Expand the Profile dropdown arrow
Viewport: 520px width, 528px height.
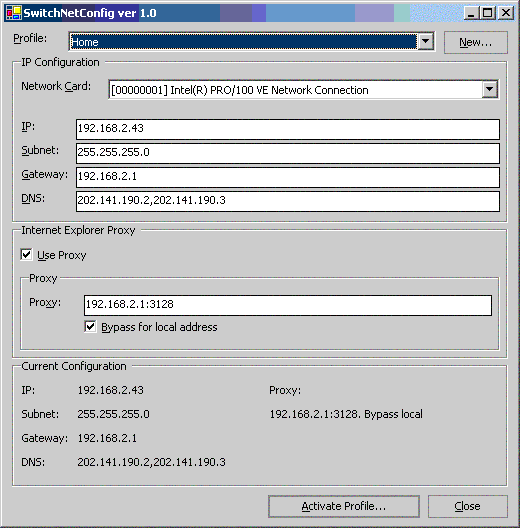click(425, 41)
